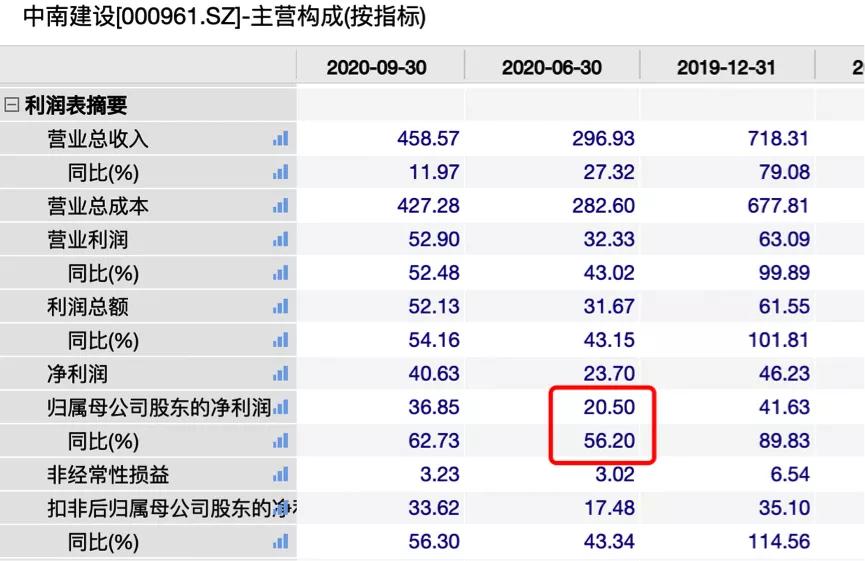
Task: Click the value 458.57
Action: click(x=428, y=138)
